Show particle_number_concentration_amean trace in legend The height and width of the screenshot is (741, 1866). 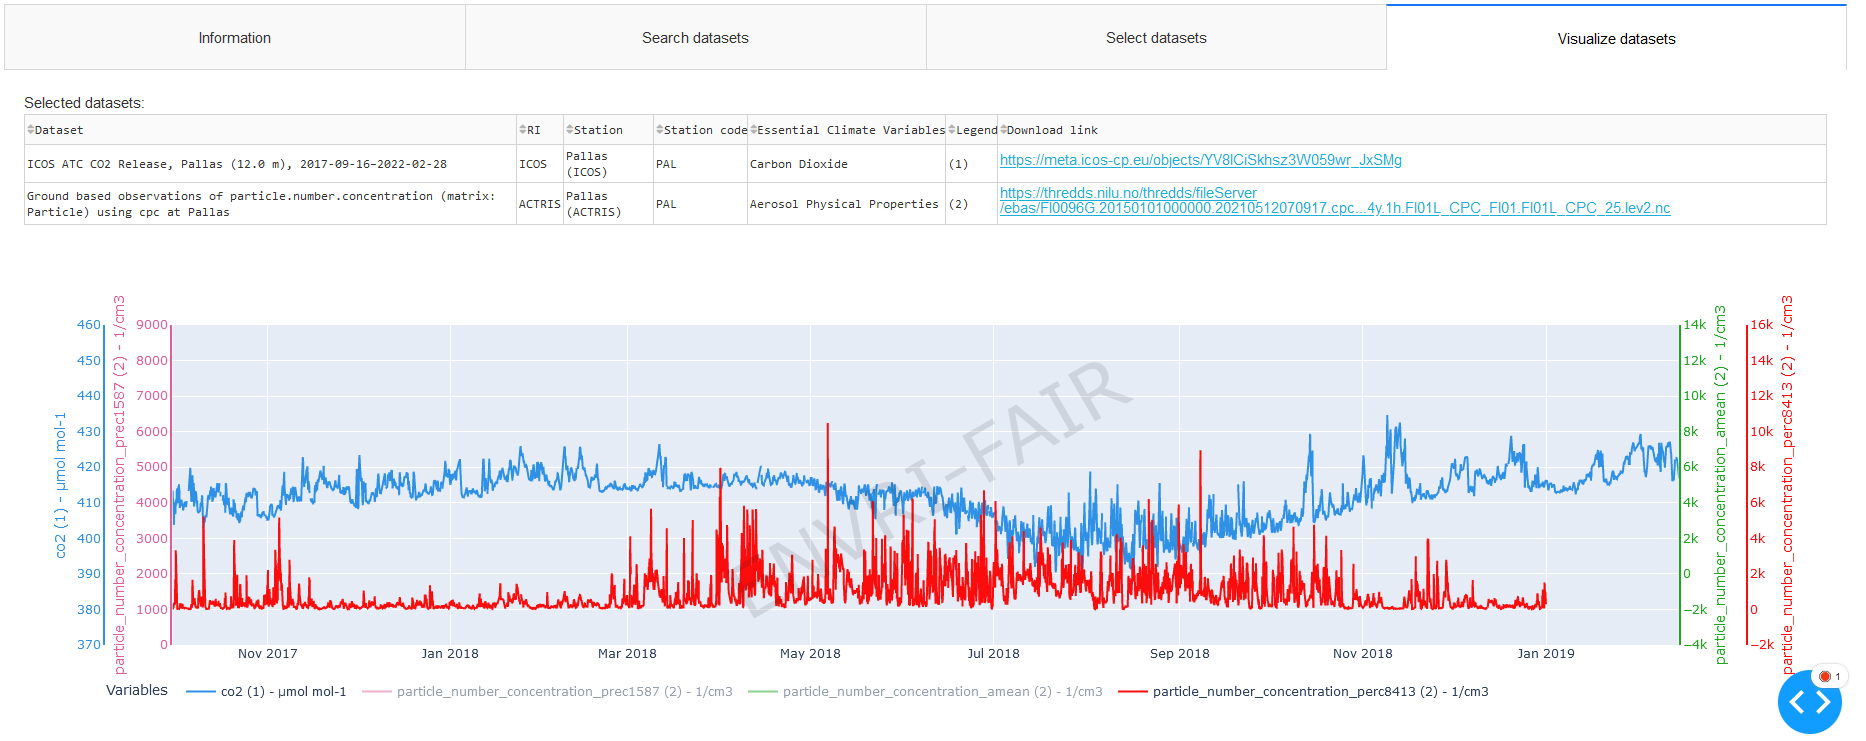click(x=942, y=692)
